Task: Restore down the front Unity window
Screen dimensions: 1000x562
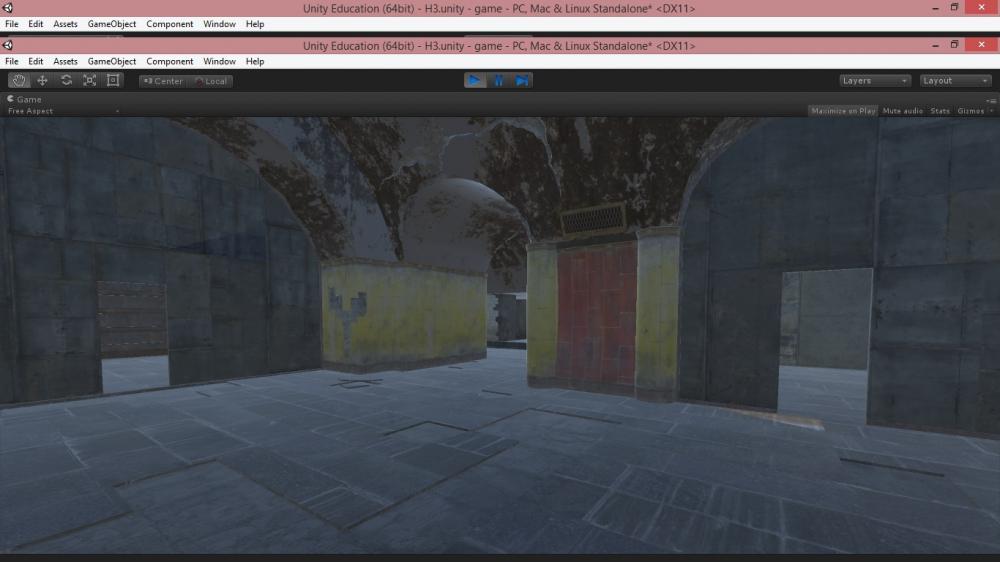Action: click(x=954, y=45)
